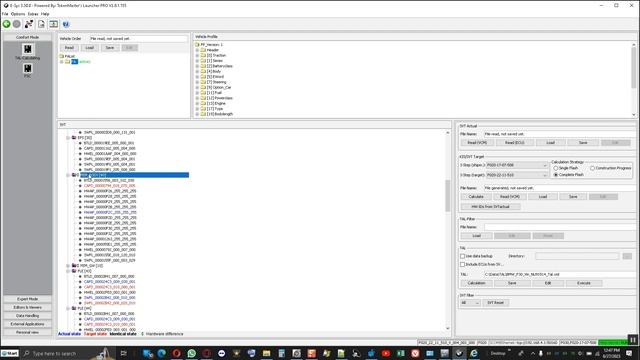Click Calculate button in KIS/SVT Target
The height and width of the screenshot is (360, 640).
point(476,197)
